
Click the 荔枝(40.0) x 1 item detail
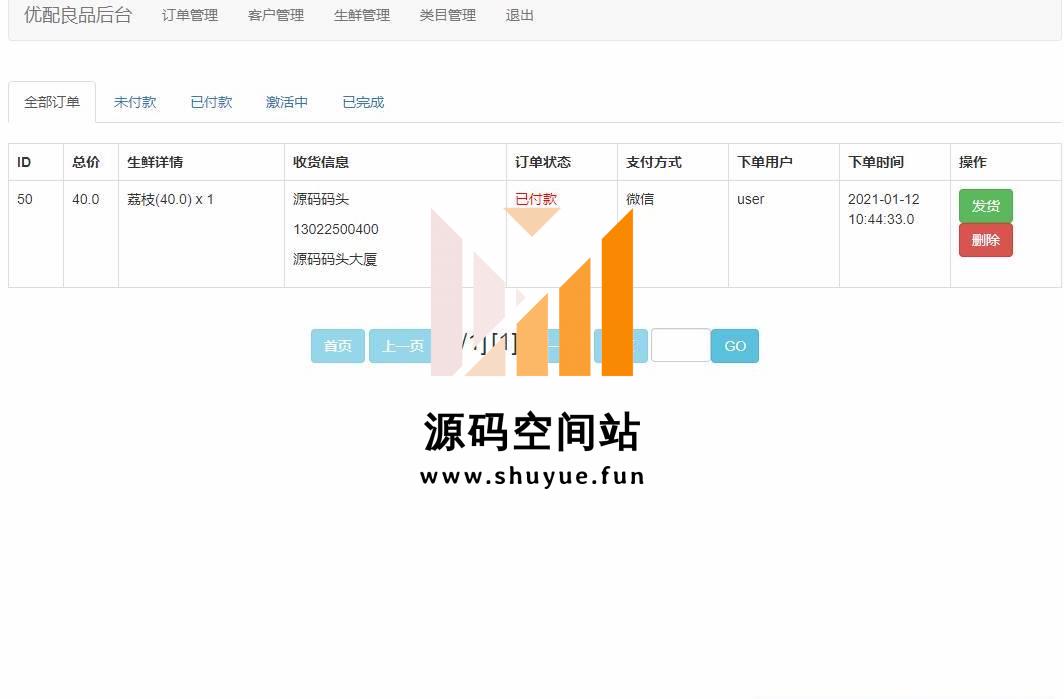tap(170, 200)
